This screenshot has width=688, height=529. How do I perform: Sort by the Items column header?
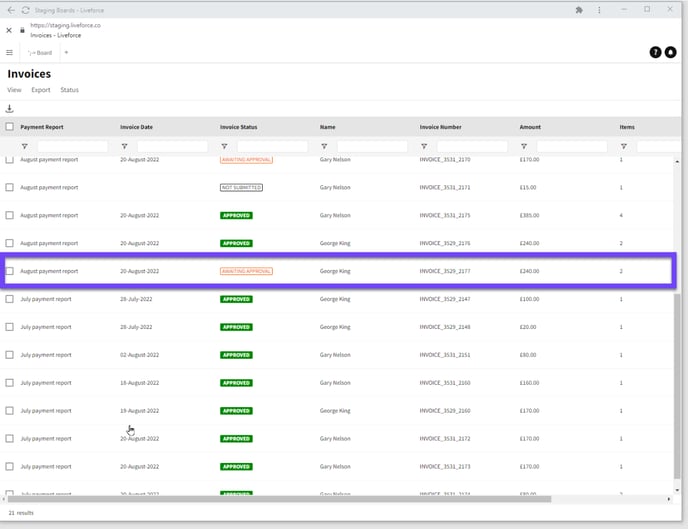click(627, 127)
